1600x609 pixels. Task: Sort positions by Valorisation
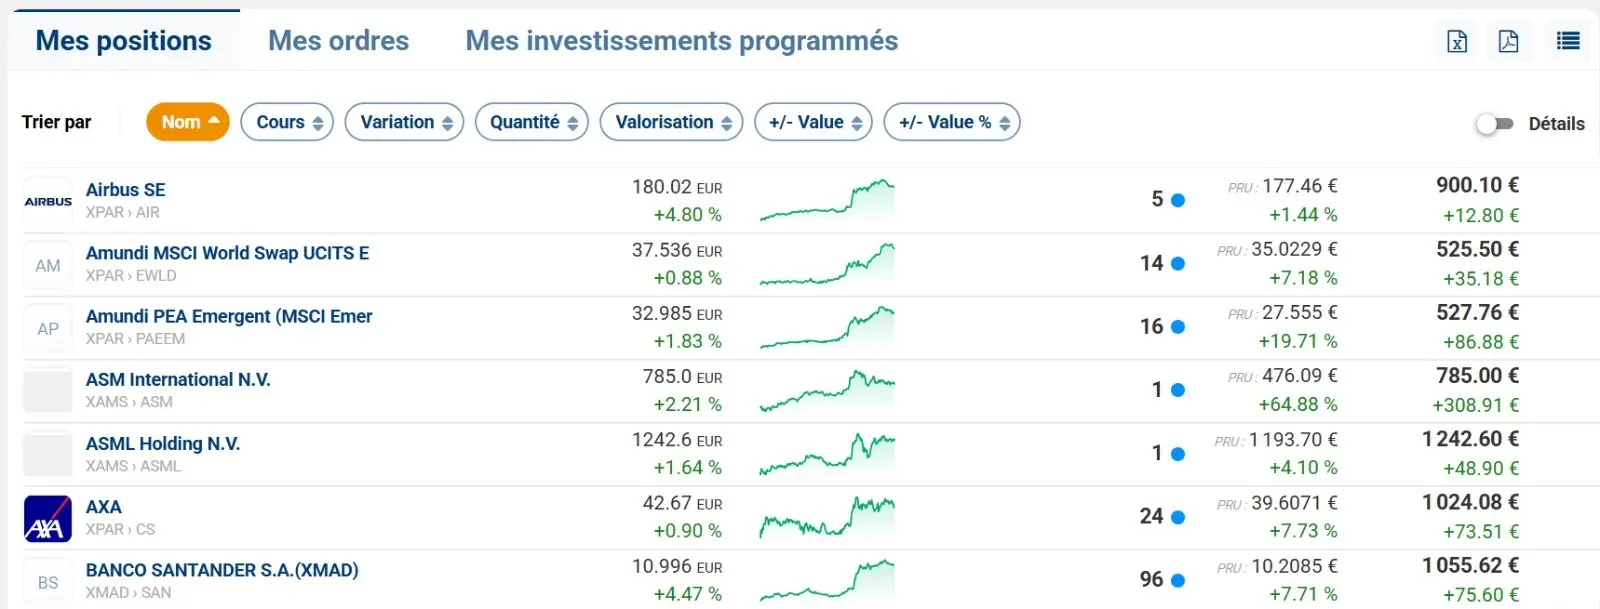pos(671,122)
